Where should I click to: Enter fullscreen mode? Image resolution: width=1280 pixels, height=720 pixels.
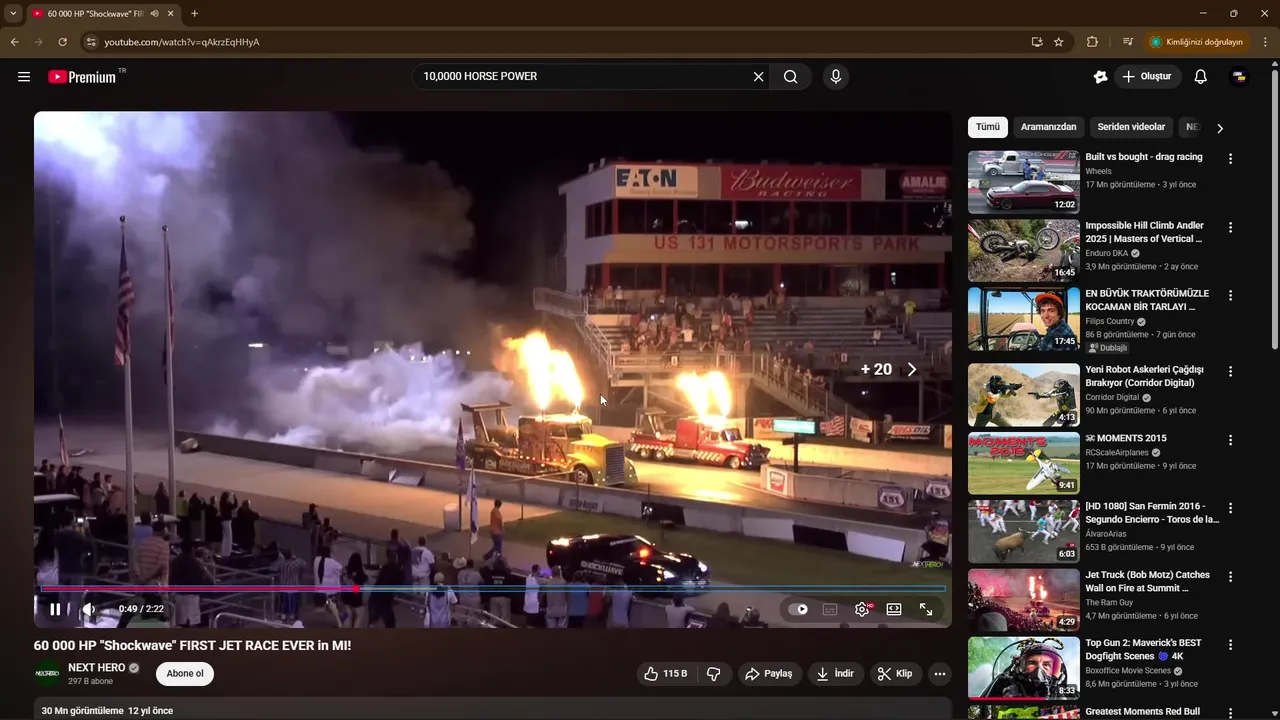[926, 609]
